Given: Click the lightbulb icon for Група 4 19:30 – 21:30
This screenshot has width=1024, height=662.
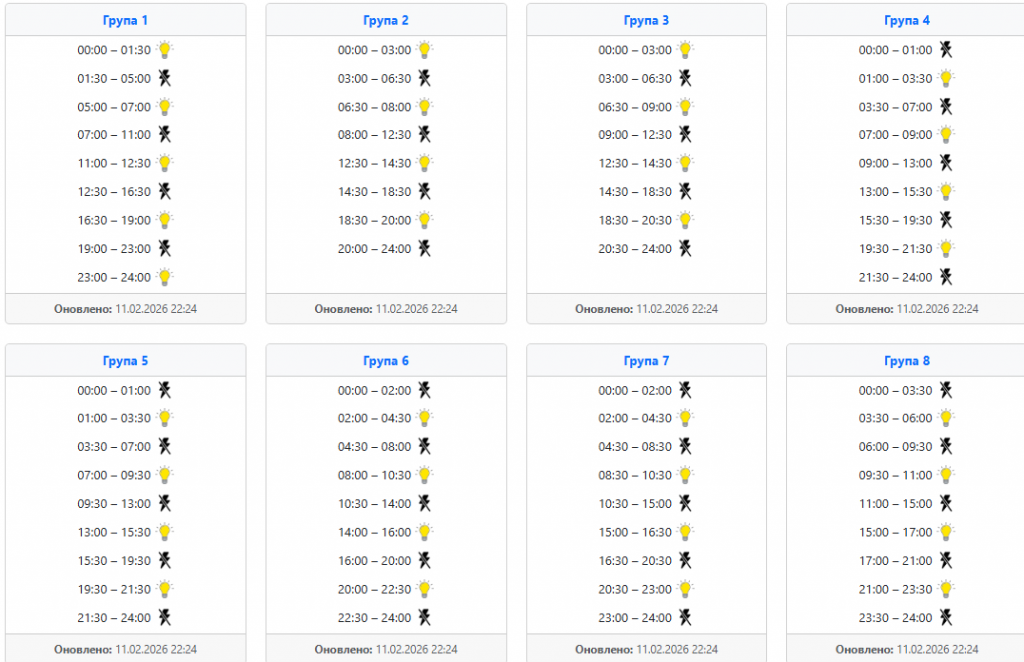Looking at the screenshot, I should point(946,248).
